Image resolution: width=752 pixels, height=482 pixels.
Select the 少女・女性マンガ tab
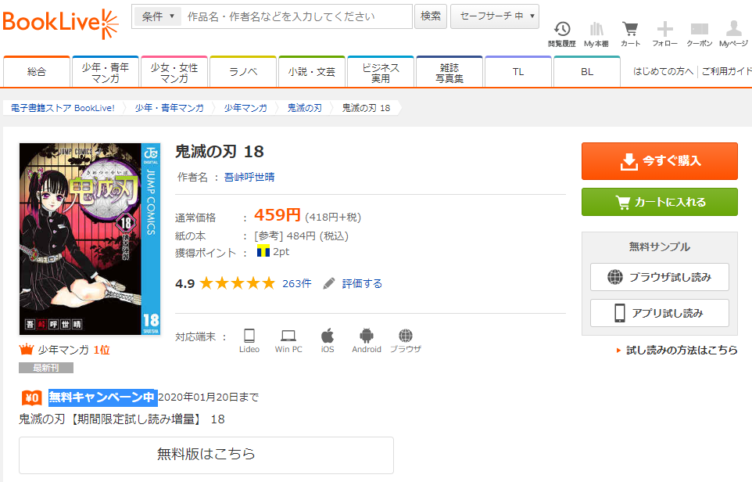174,72
